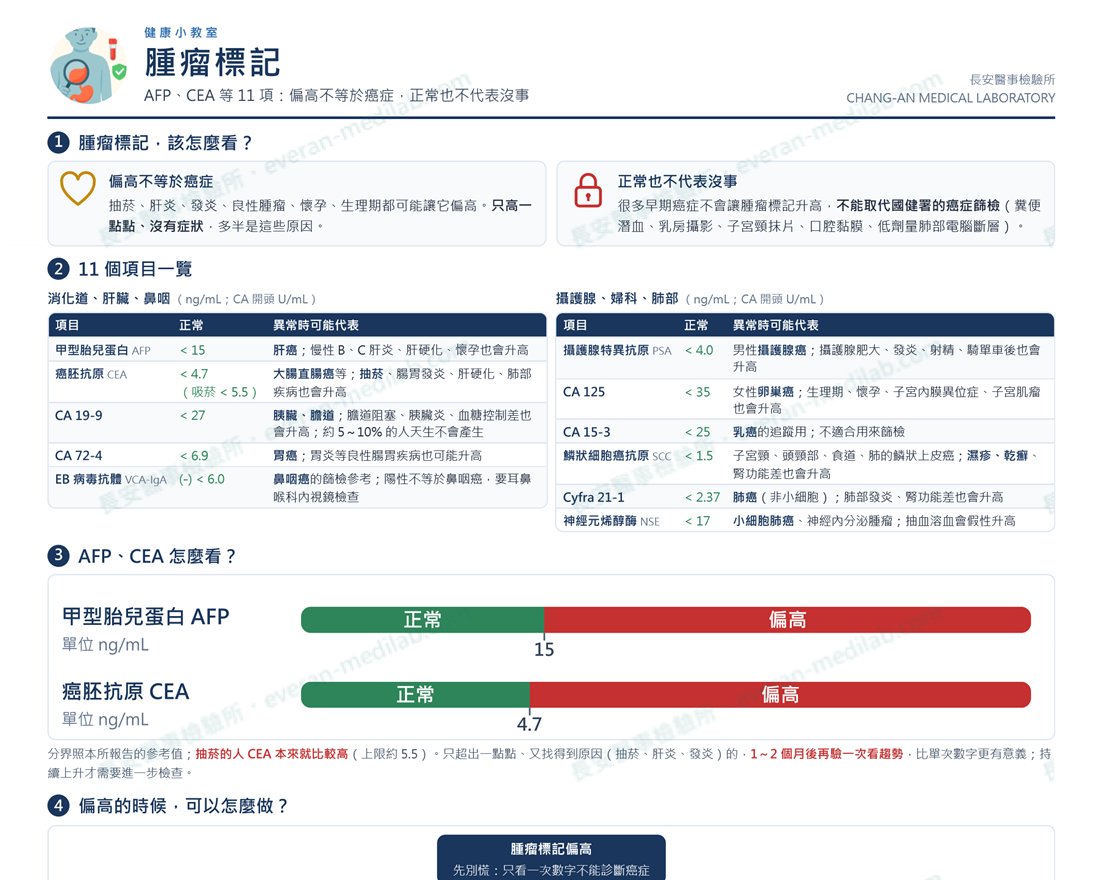Click the red 抽菸的人 CEA 本來就比較高 note
Screen dimensions: 1100x880
click(271, 754)
